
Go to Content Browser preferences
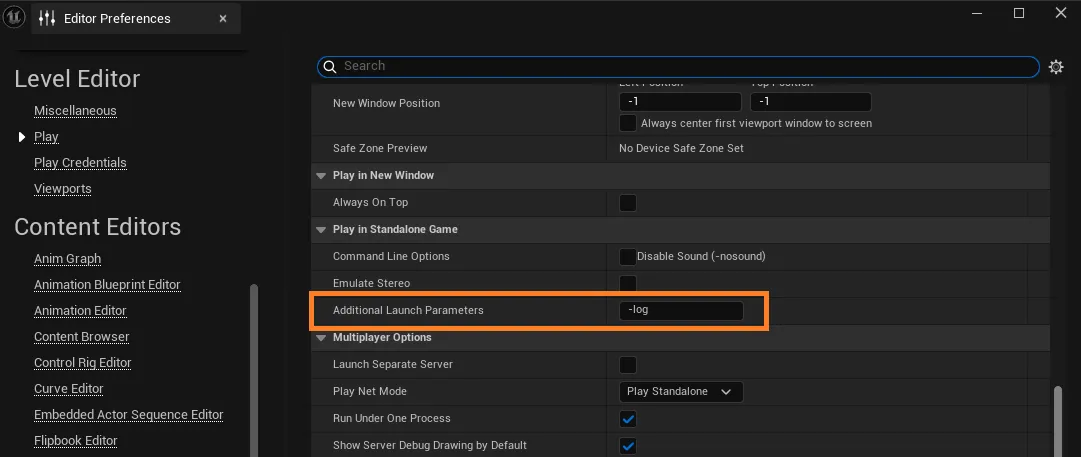coord(81,337)
